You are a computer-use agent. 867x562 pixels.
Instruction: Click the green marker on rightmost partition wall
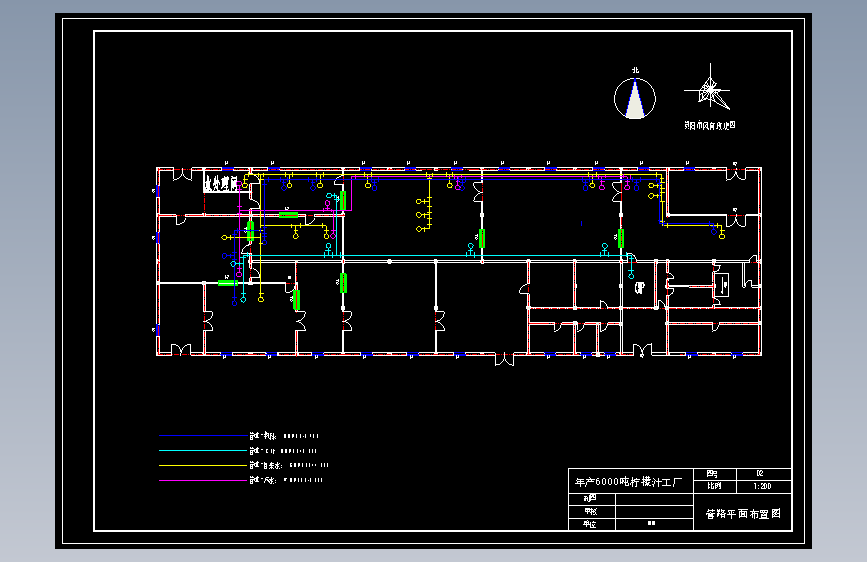(620, 238)
